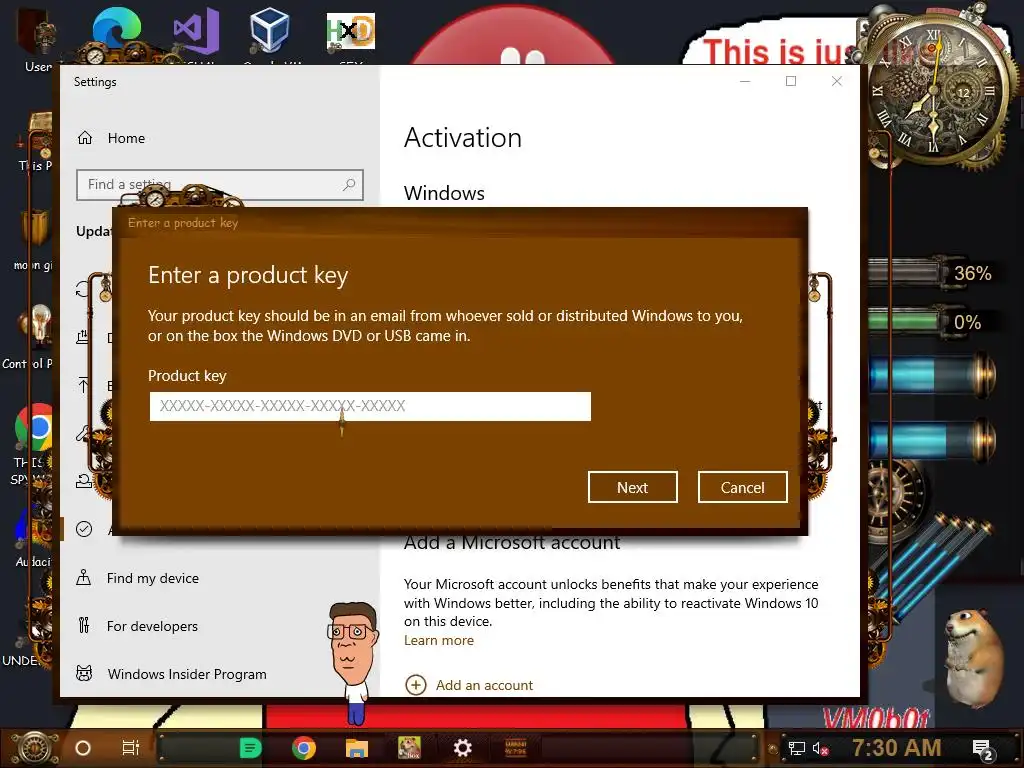Select the VirtualBox cube desktop icon
Viewport: 1024px width, 768px height.
click(269, 31)
